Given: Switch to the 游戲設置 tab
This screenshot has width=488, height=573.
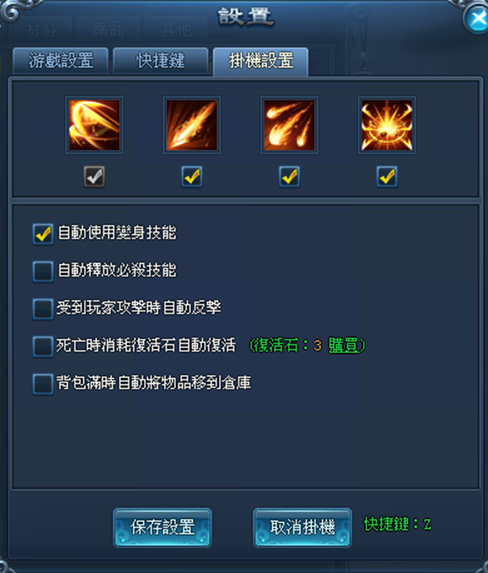Looking at the screenshot, I should tap(61, 61).
